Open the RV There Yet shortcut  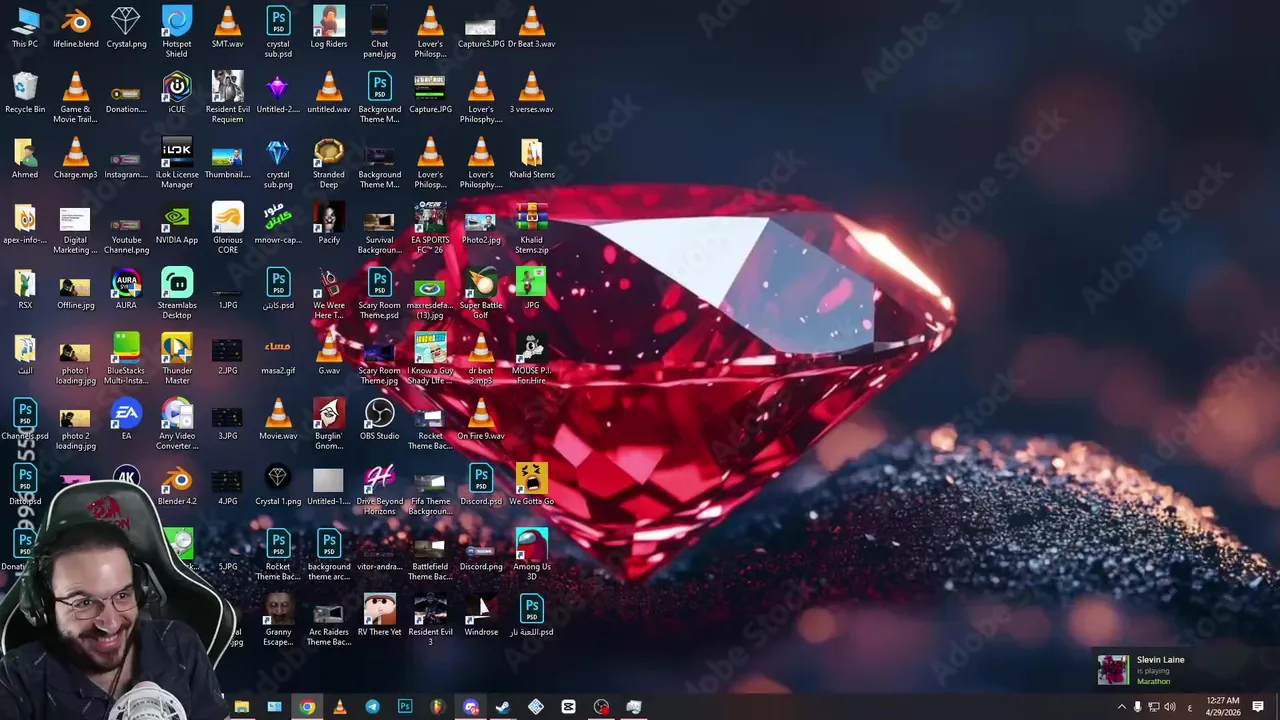point(380,616)
